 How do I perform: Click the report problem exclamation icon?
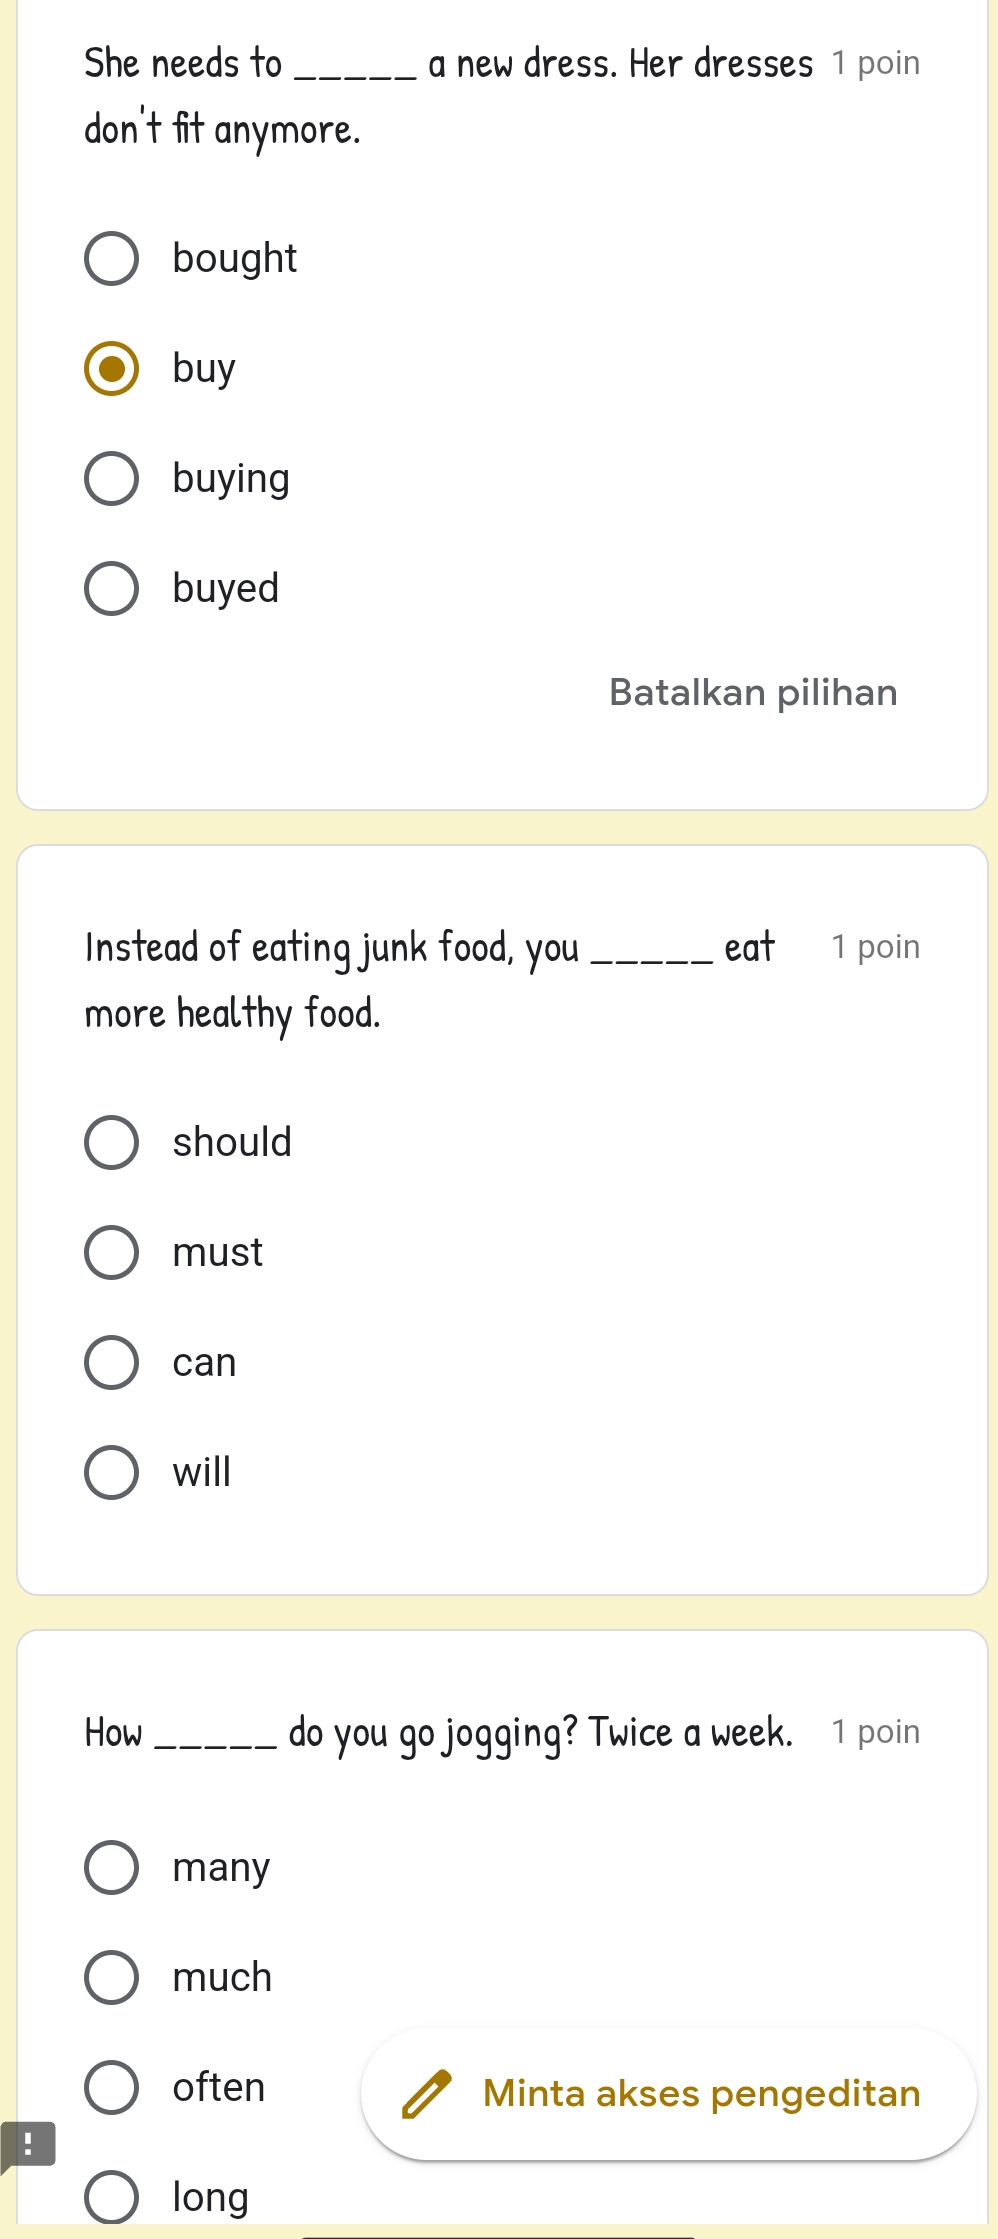click(27, 2145)
